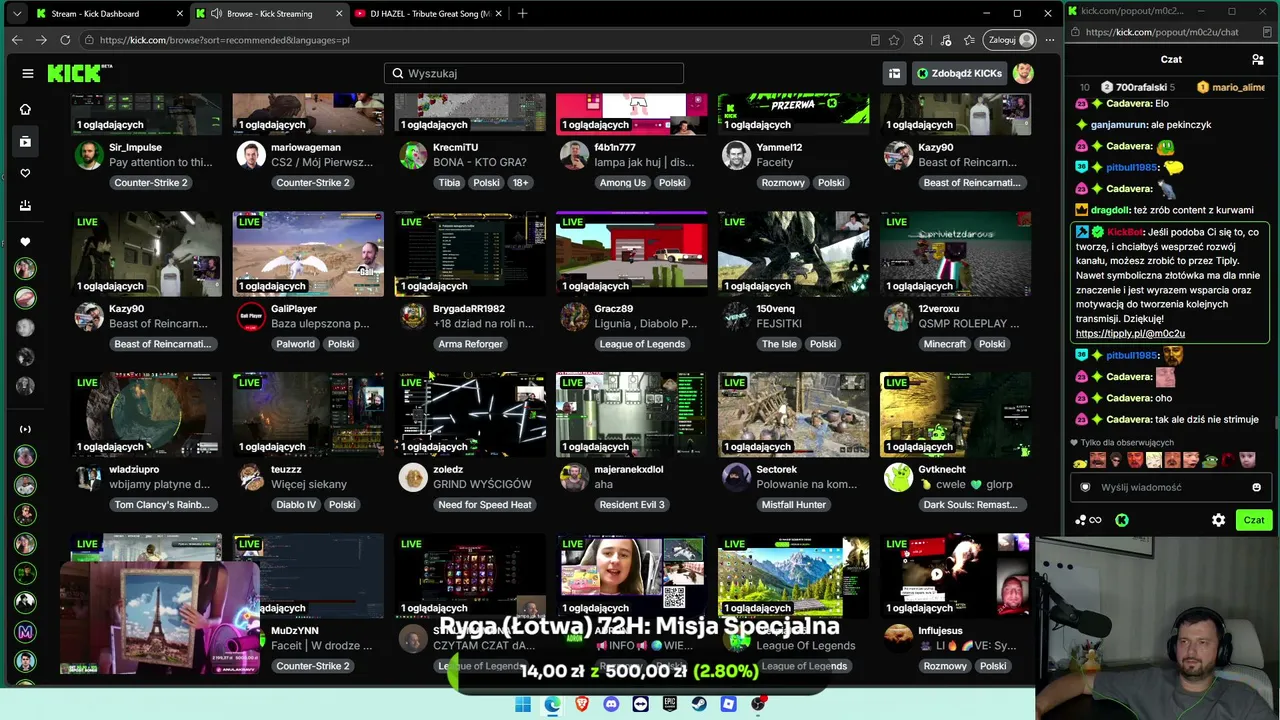1280x720 pixels.
Task: Send message with green Czat button
Action: (1254, 520)
